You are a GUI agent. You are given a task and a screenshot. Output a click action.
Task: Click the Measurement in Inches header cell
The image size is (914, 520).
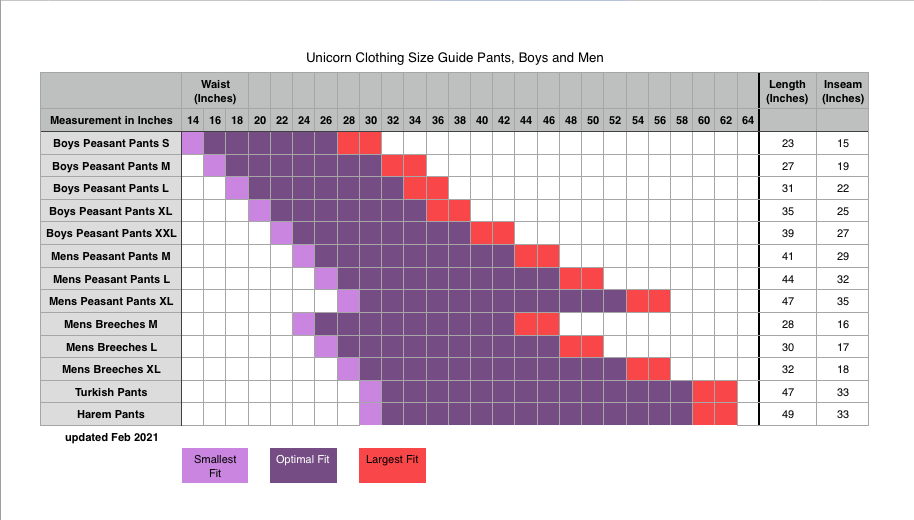pyautogui.click(x=110, y=120)
